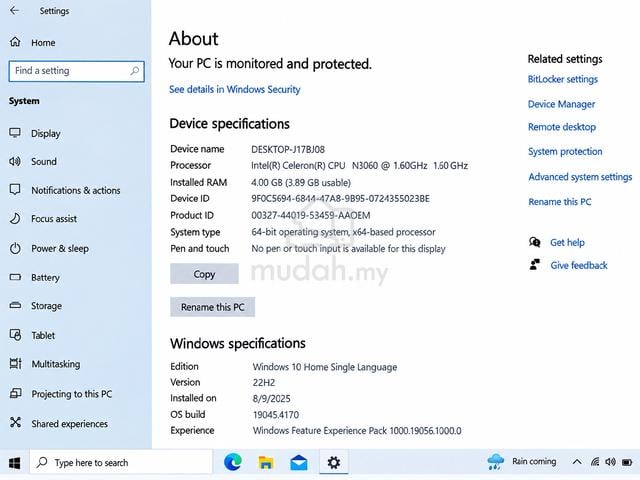The height and width of the screenshot is (480, 640).
Task: Click the Settings gear on taskbar
Action: (333, 462)
